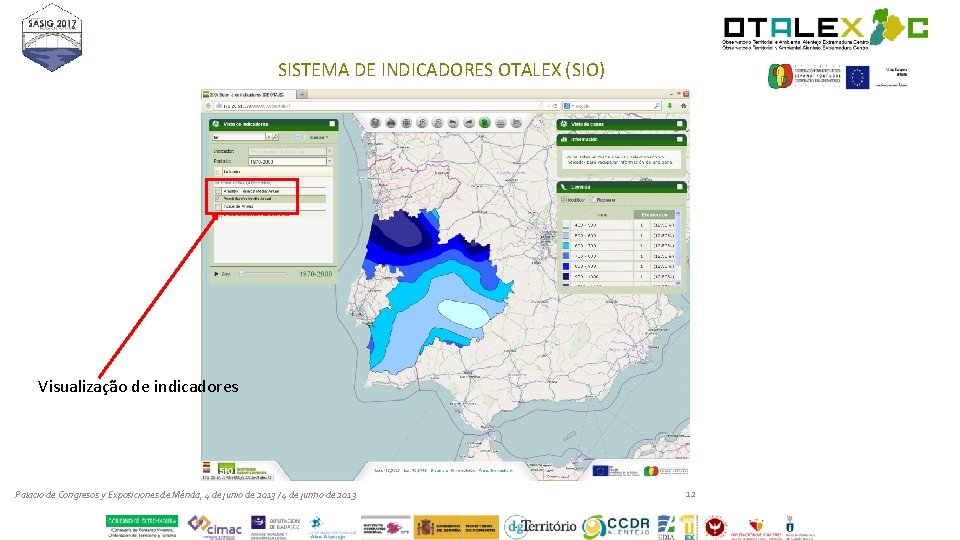This screenshot has width=960, height=540.
Task: Toggle the Indicador header checkbox in the list
Action: point(218,172)
